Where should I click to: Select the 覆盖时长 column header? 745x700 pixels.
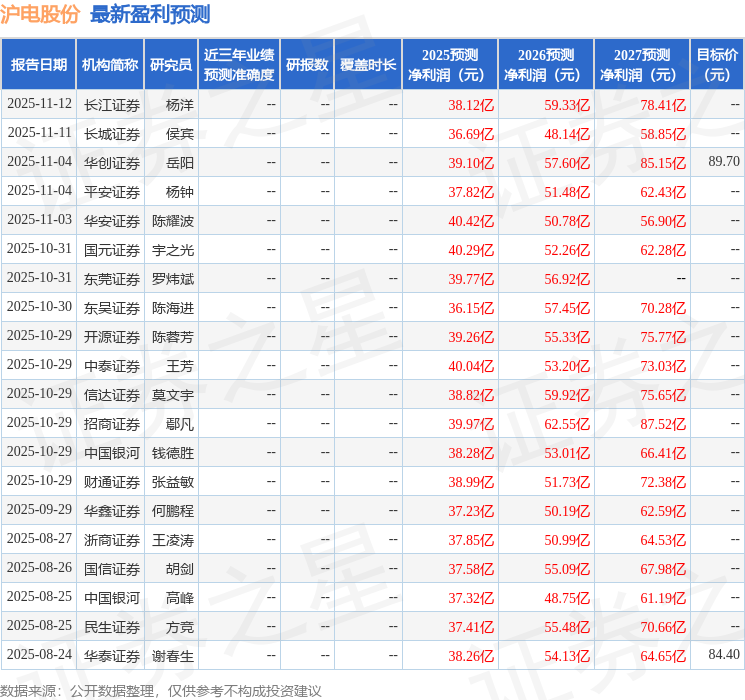[368, 64]
